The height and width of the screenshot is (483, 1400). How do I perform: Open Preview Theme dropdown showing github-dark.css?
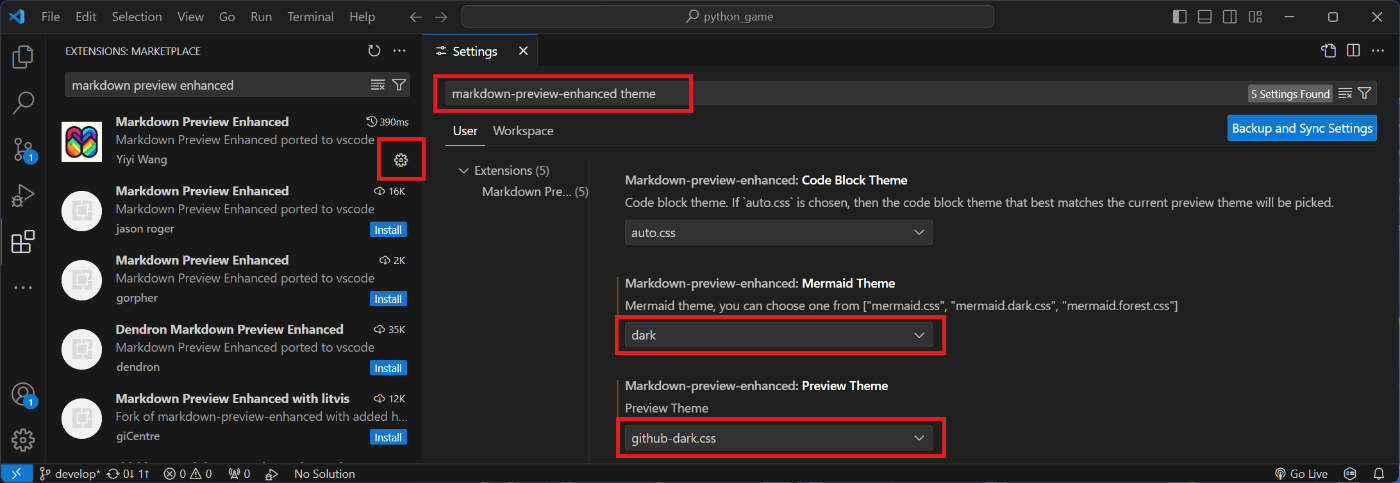click(x=779, y=438)
